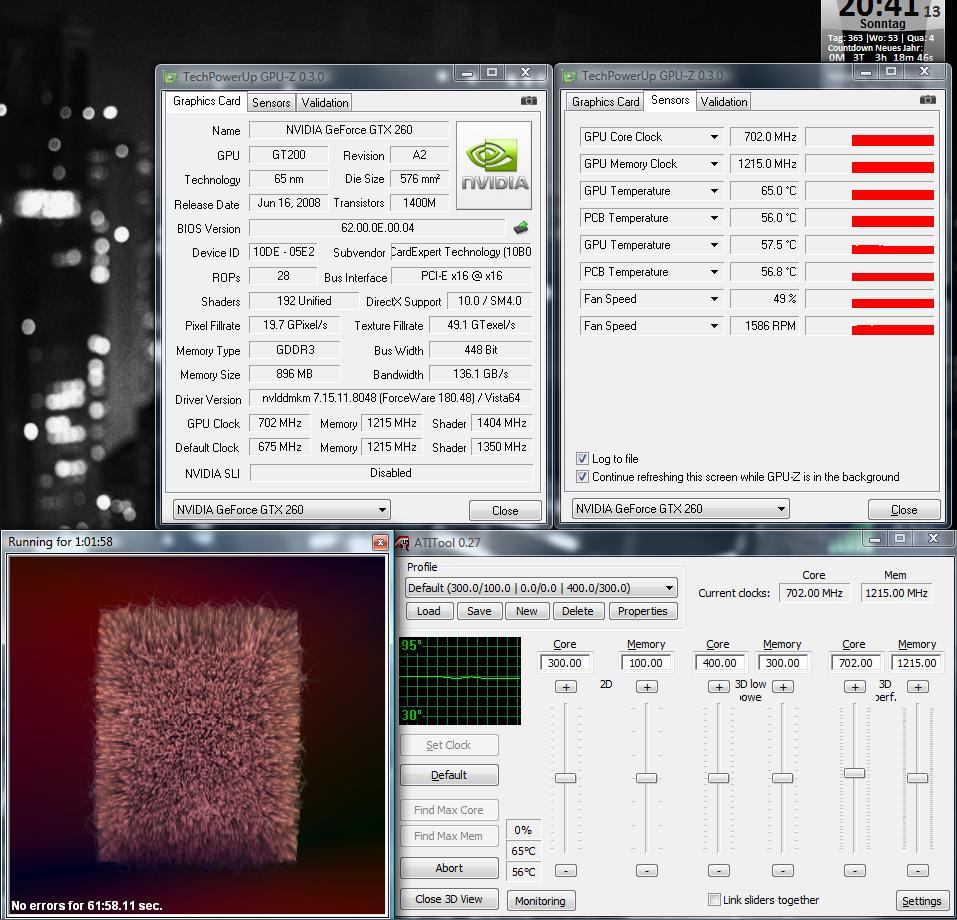This screenshot has width=957, height=920.
Task: Click Save profile button in ATITool
Action: [479, 611]
